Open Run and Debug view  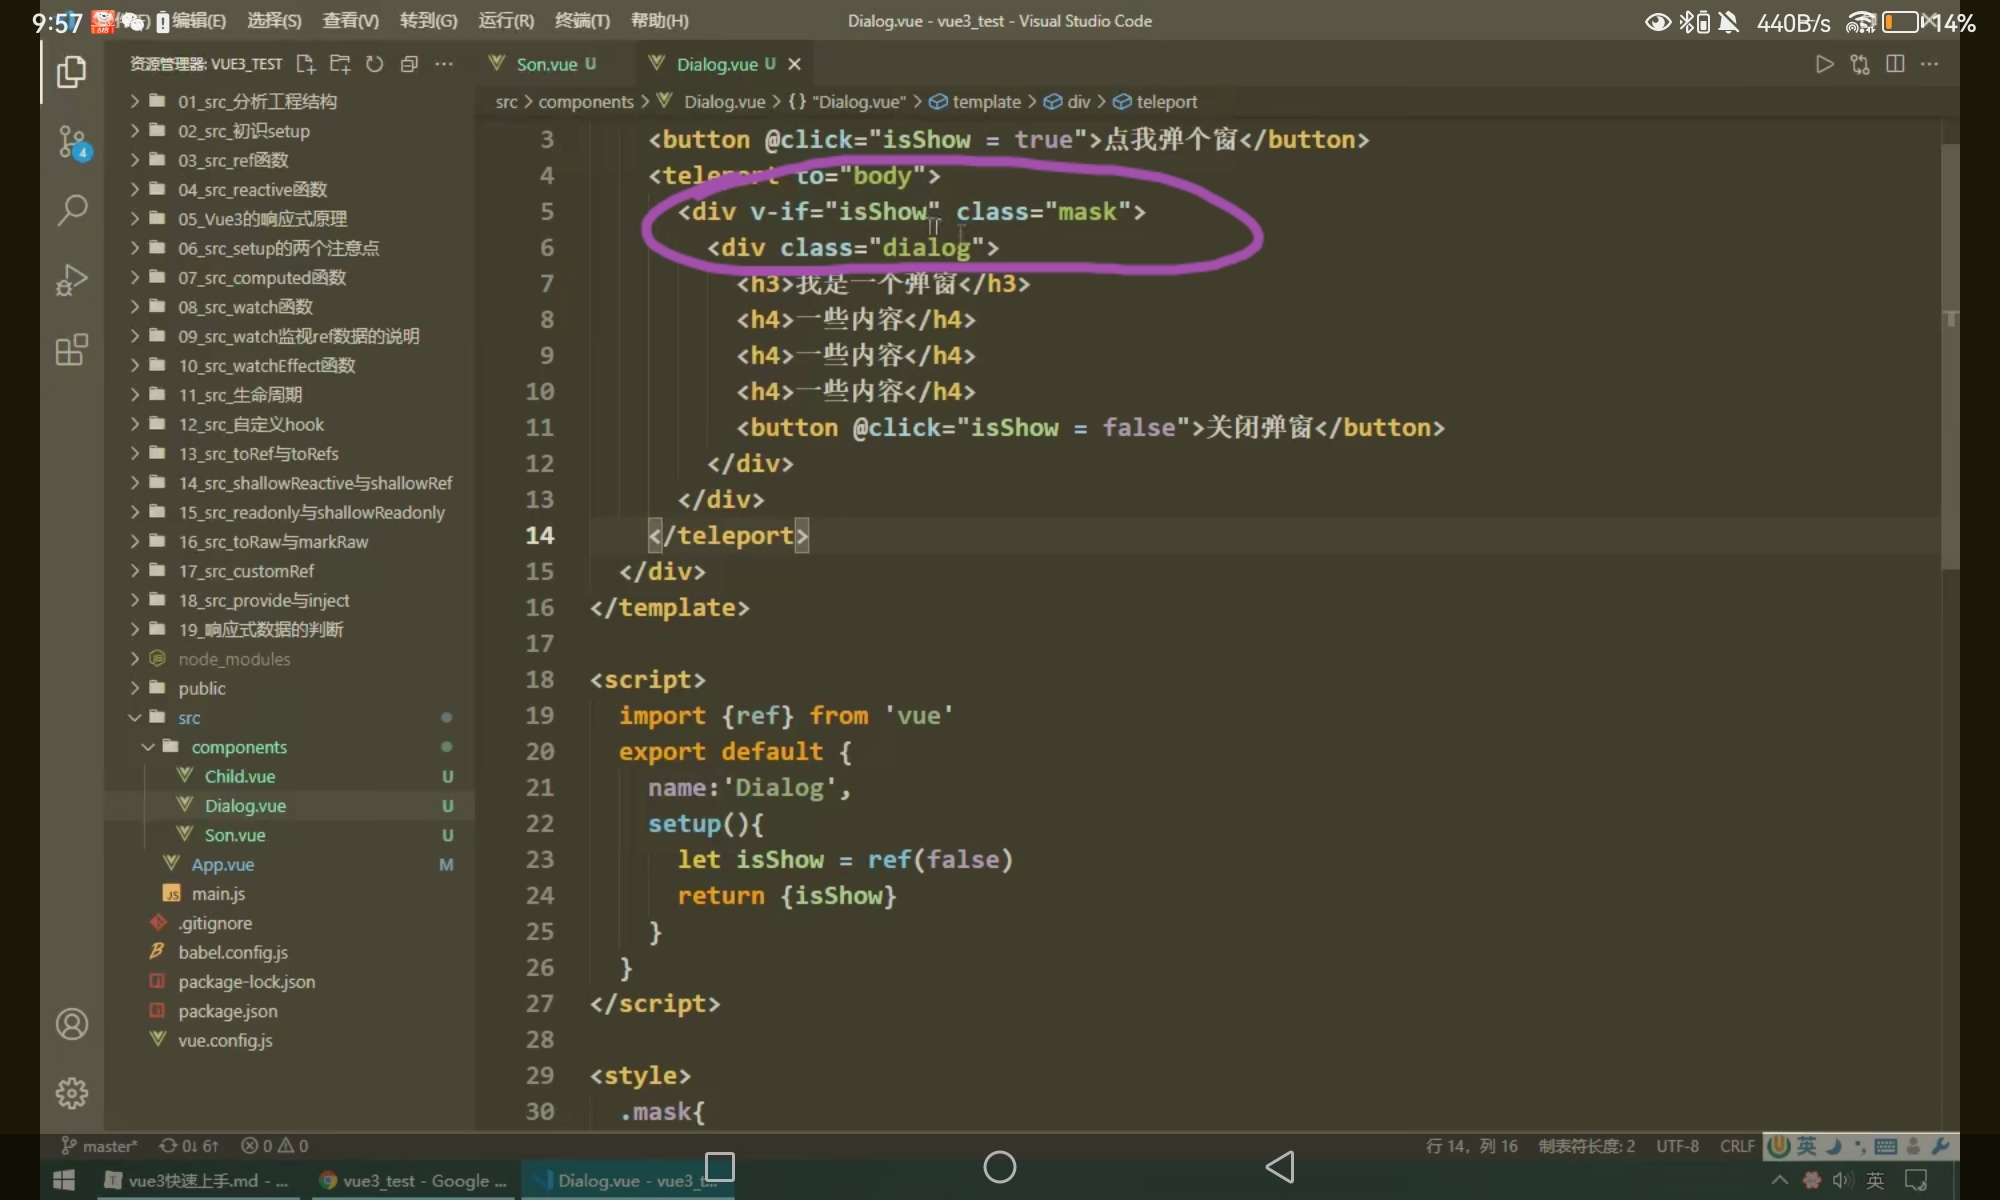tap(71, 280)
